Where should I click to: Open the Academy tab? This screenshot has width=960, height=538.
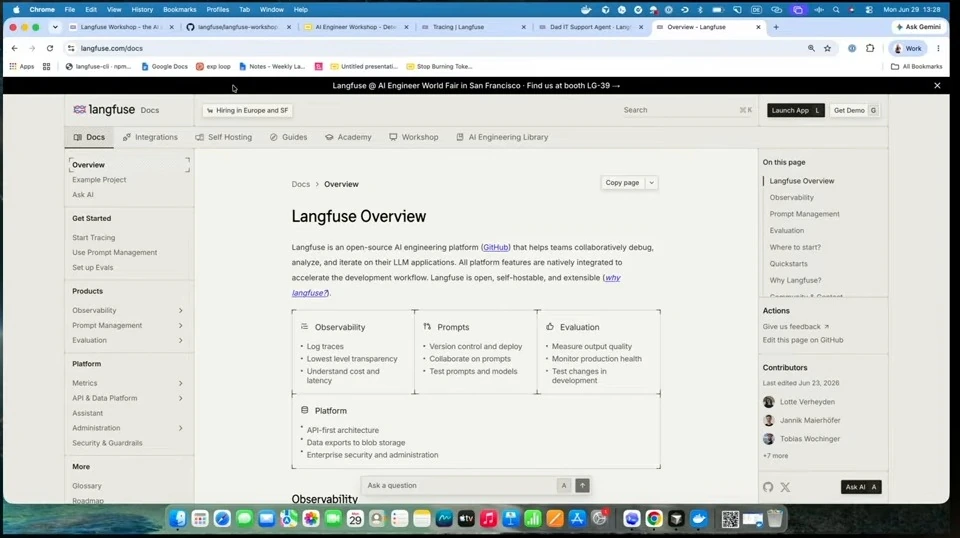[x=348, y=137]
